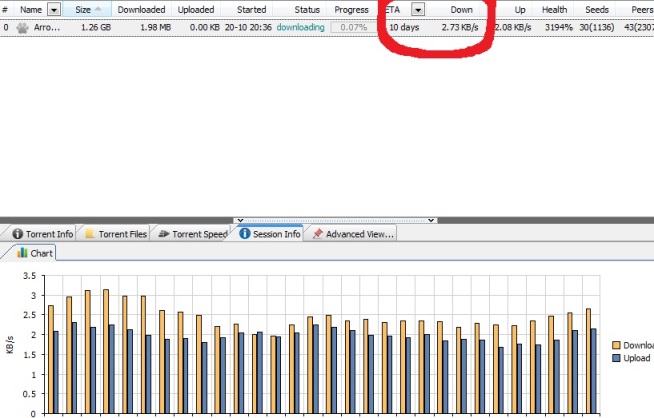This screenshot has width=654, height=418.
Task: Sort by the Status column header
Action: pos(307,9)
